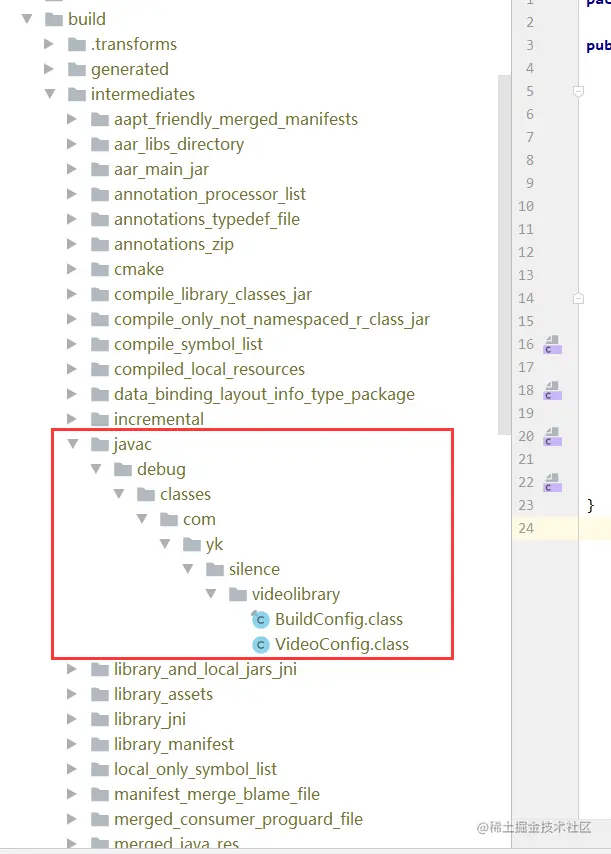
Task: Toggle code fold marker at line 5
Action: [579, 91]
